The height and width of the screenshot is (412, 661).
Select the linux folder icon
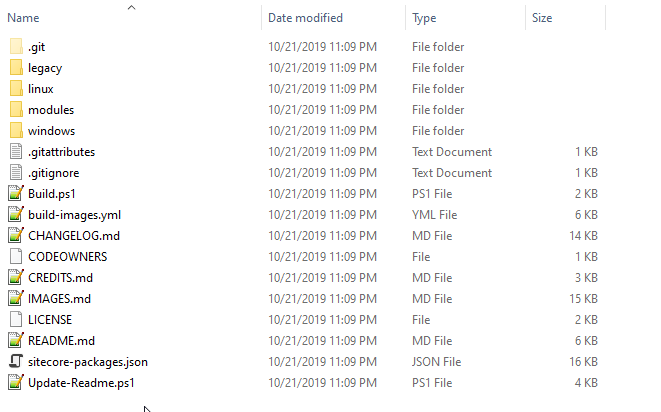pos(16,89)
